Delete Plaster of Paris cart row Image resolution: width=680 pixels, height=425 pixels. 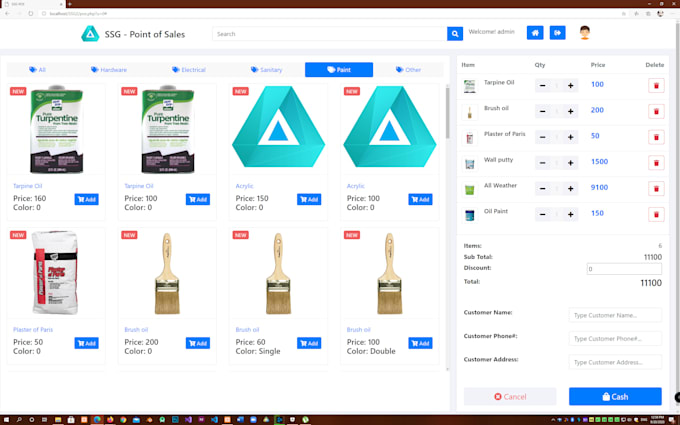coord(656,137)
